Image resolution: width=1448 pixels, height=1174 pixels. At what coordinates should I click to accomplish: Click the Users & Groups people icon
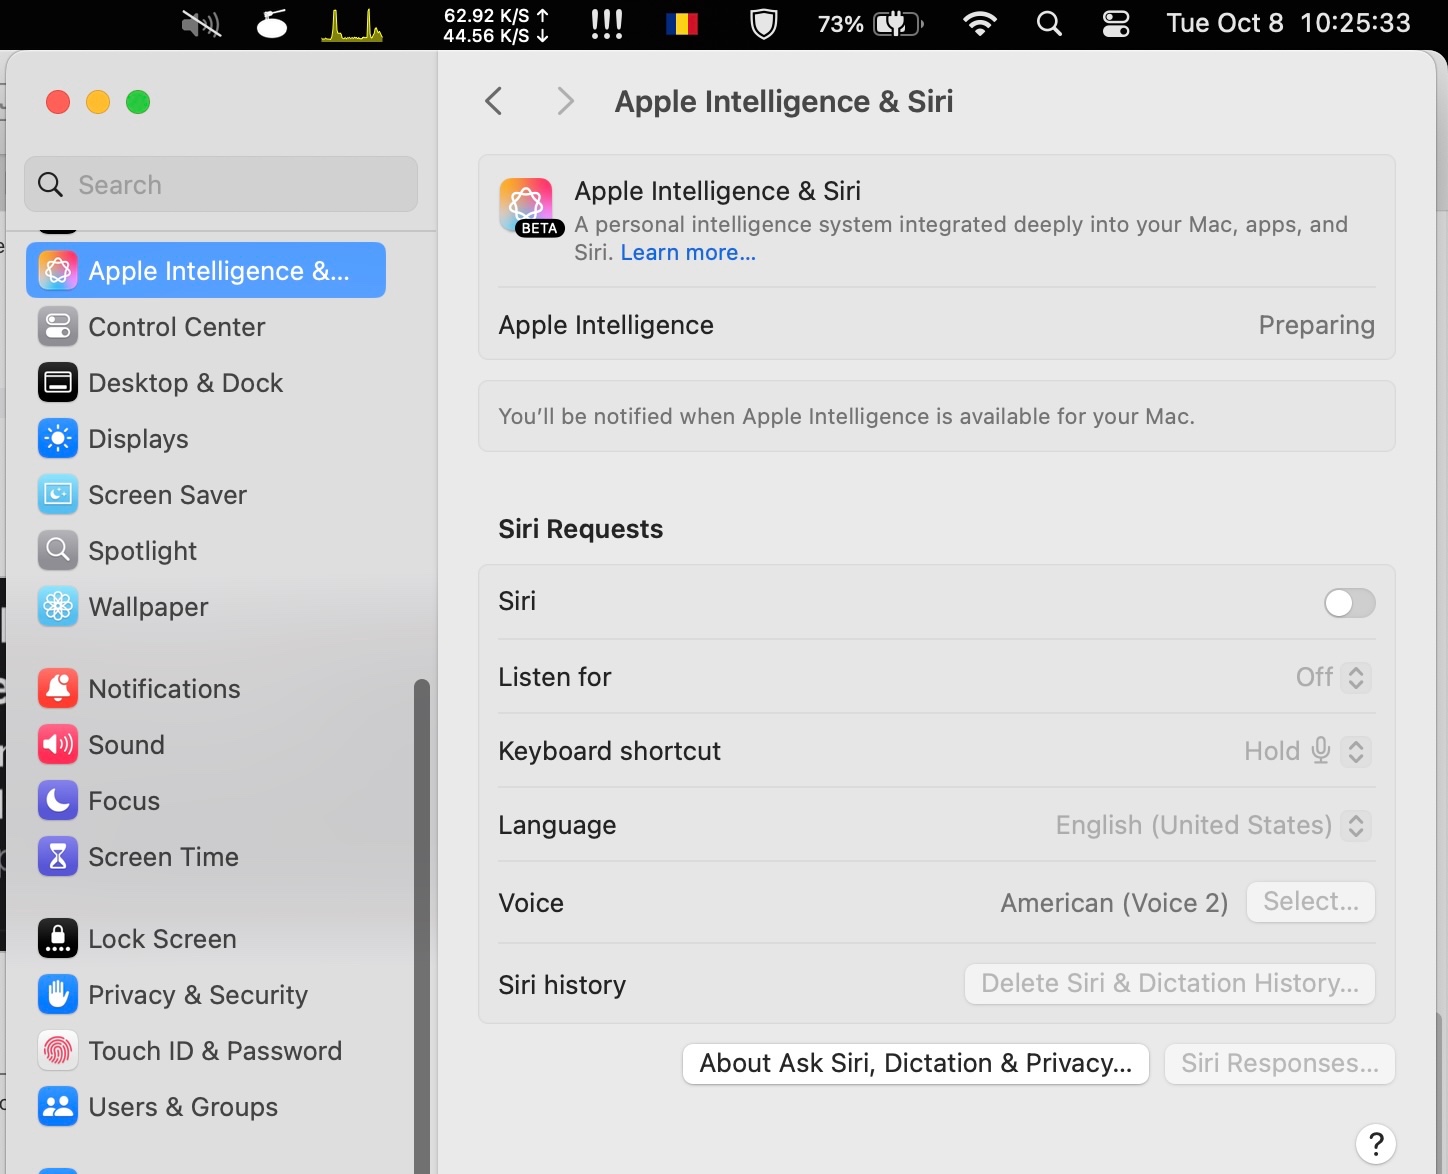click(x=58, y=1106)
